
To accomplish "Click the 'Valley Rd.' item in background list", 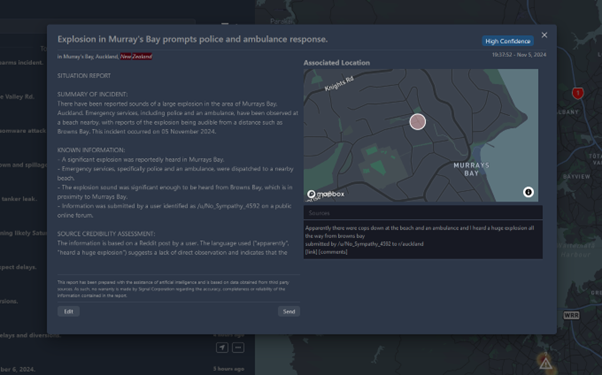I will pos(17,97).
